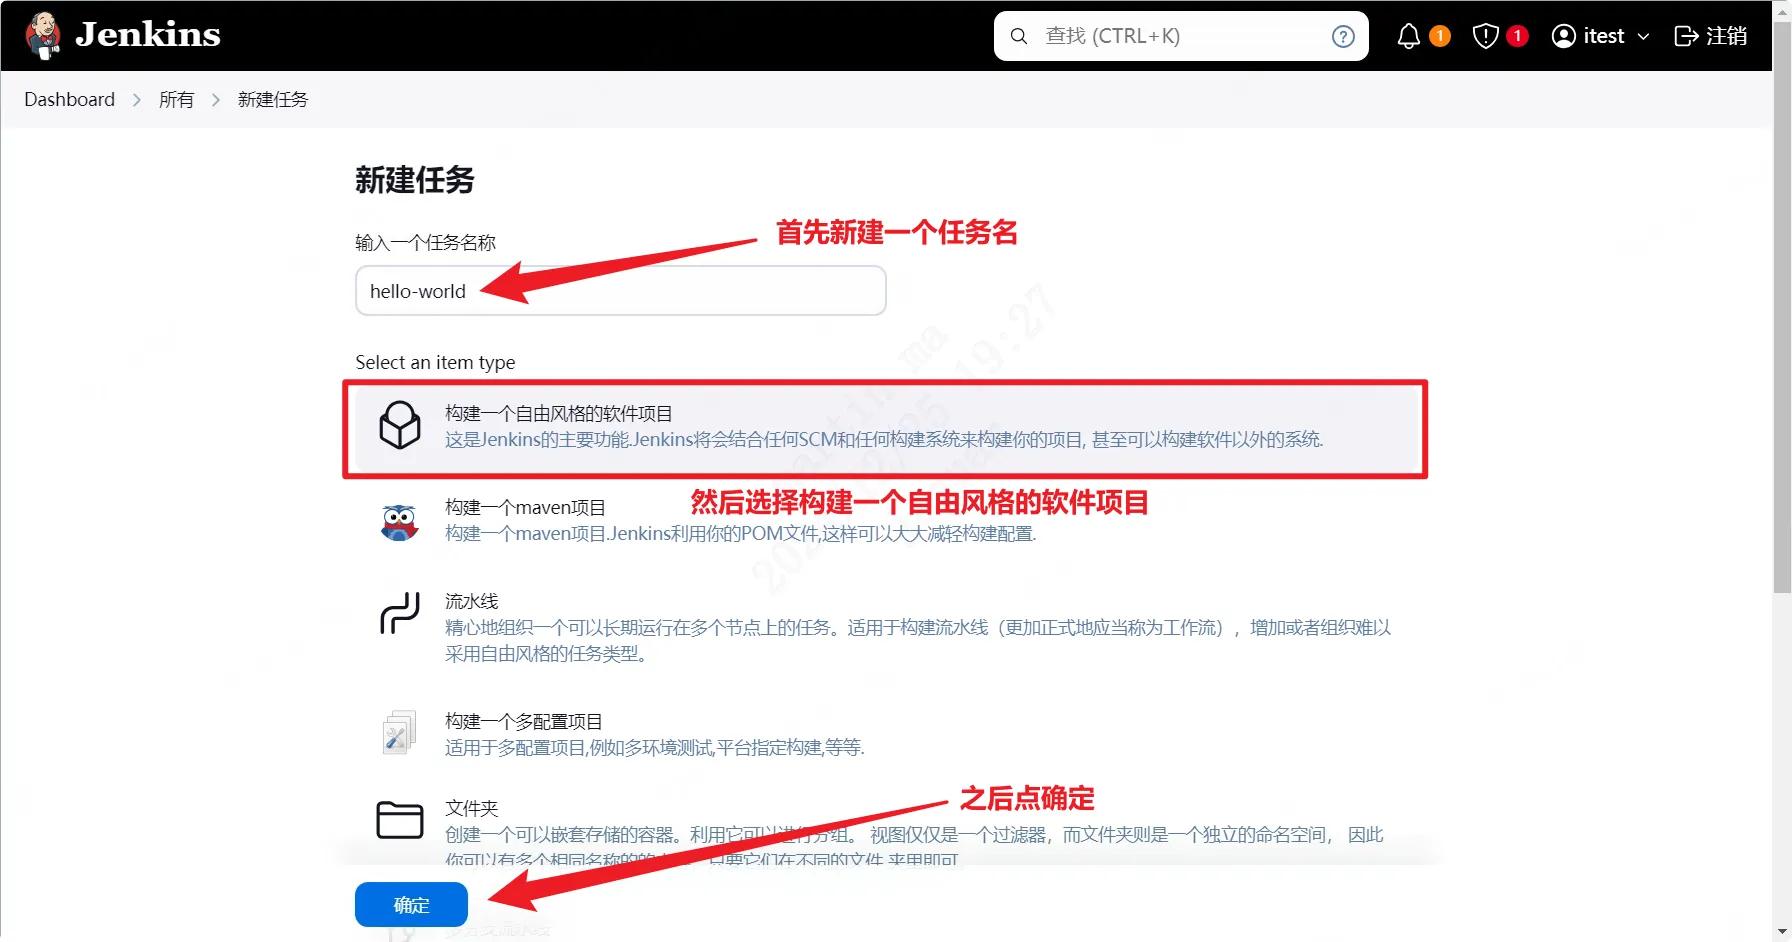Click the task name field containing hello-world
Image resolution: width=1792 pixels, height=942 pixels.
click(621, 291)
